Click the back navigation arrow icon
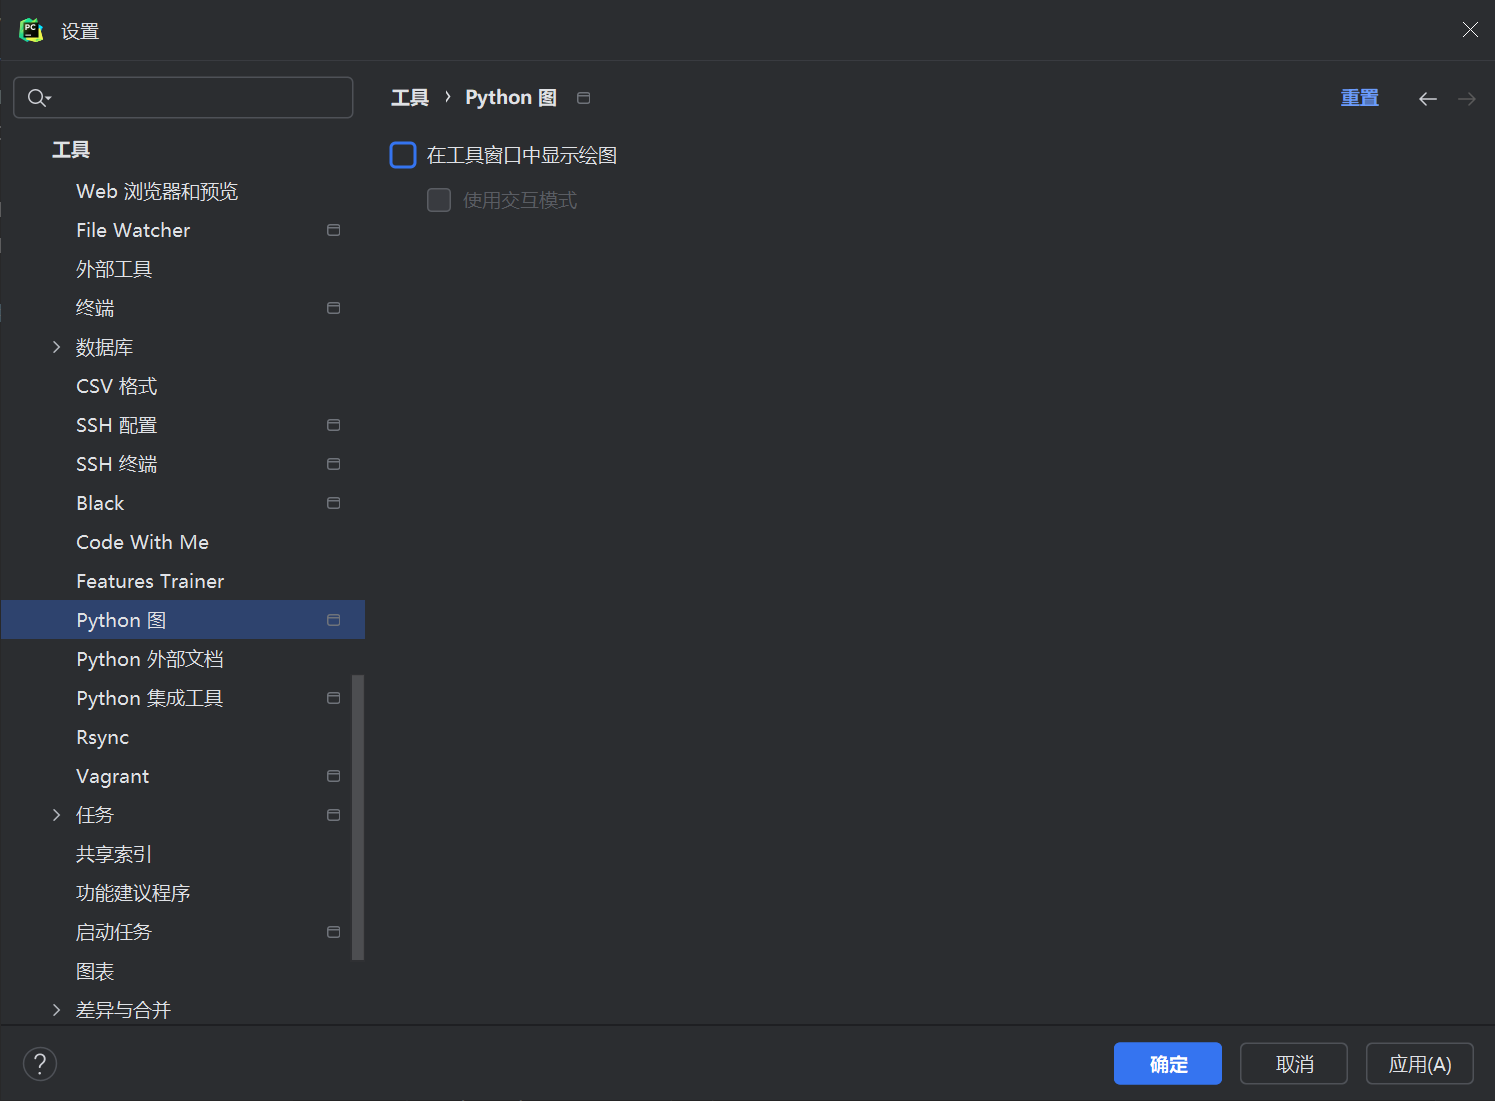This screenshot has height=1101, width=1495. 1427,99
